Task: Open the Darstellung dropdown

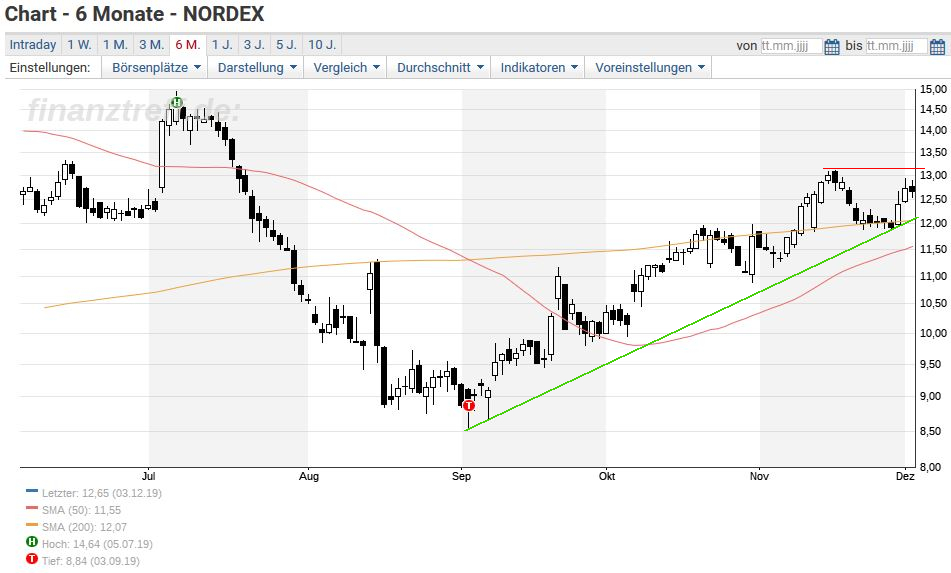Action: click(x=257, y=67)
